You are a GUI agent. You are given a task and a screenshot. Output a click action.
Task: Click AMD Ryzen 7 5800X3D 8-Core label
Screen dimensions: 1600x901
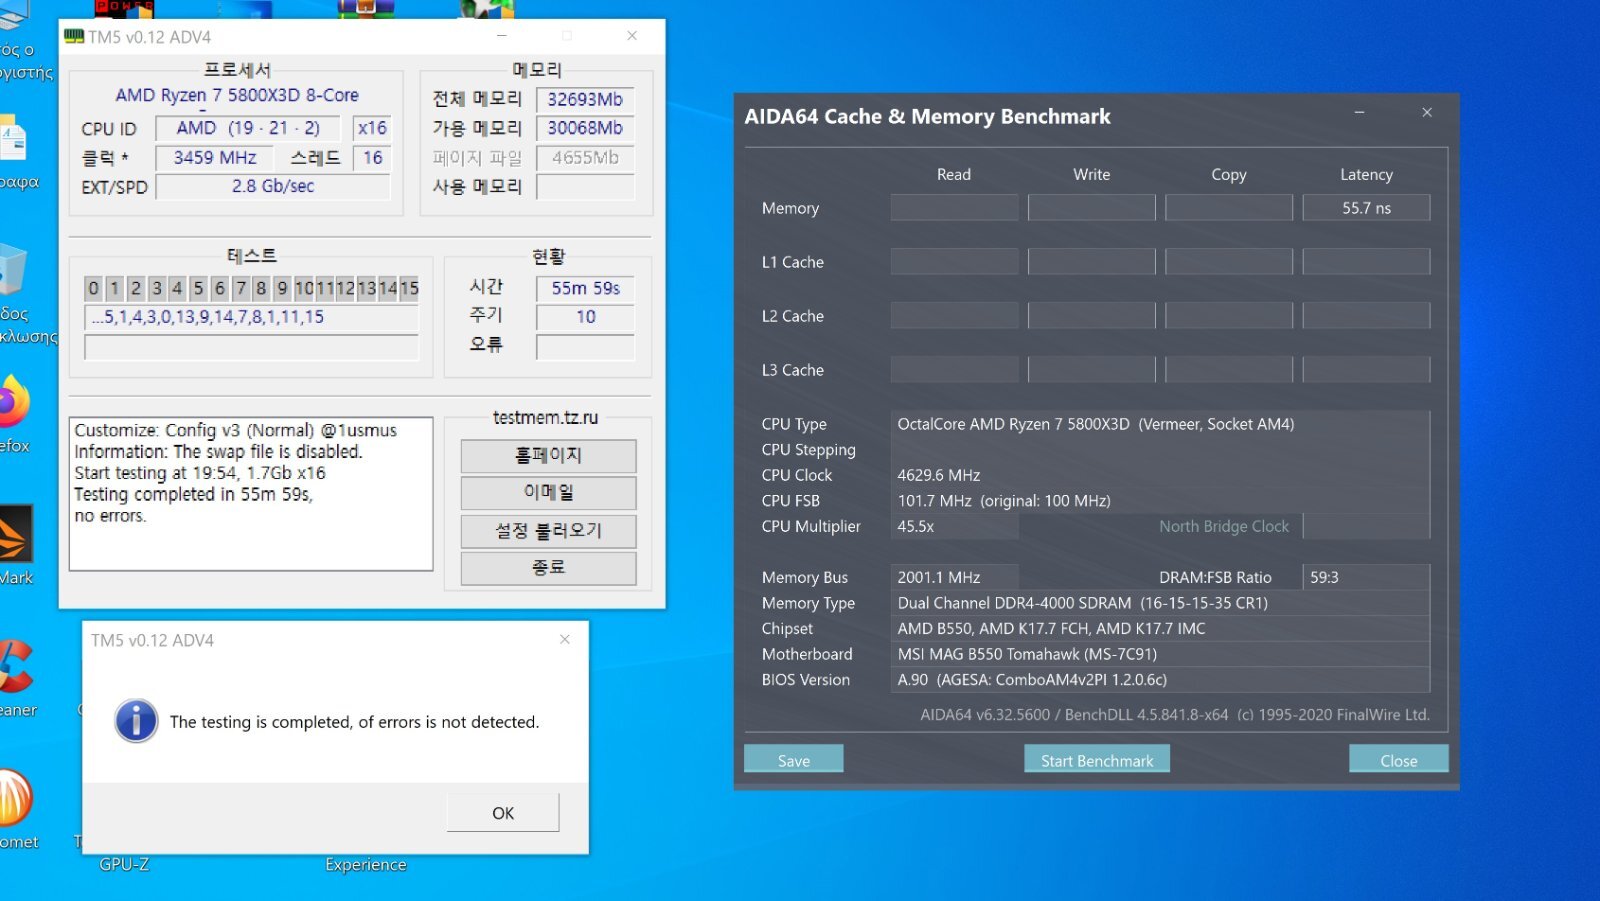point(237,95)
